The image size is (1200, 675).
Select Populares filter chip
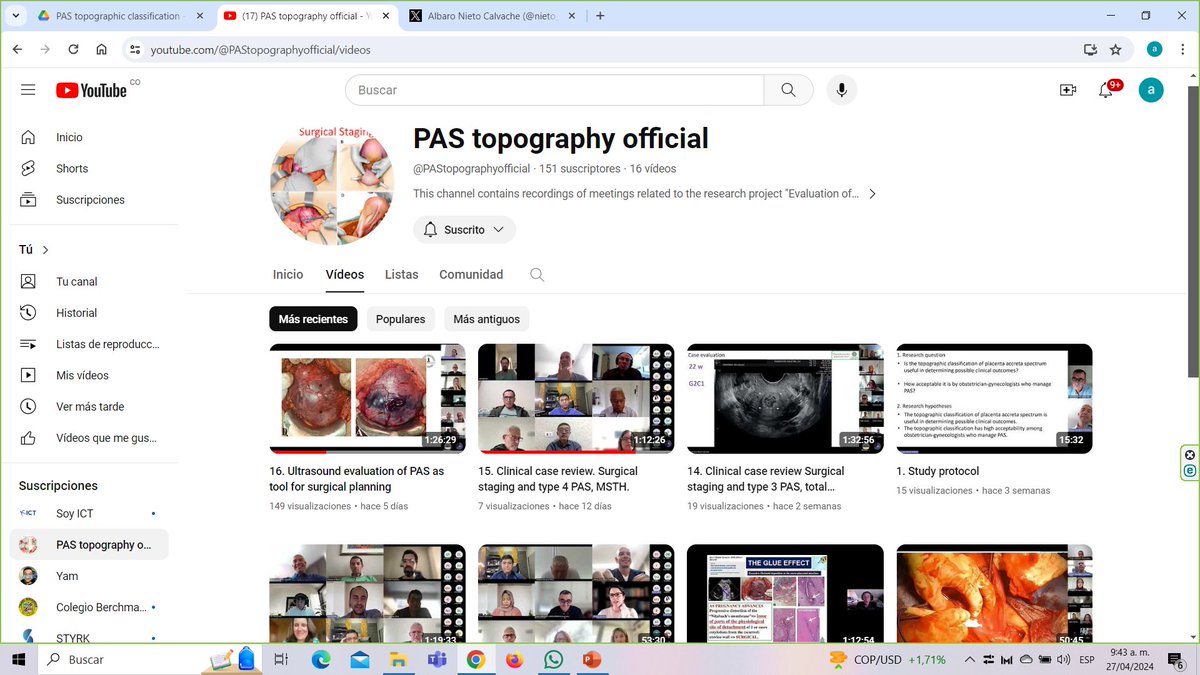pyautogui.click(x=400, y=319)
